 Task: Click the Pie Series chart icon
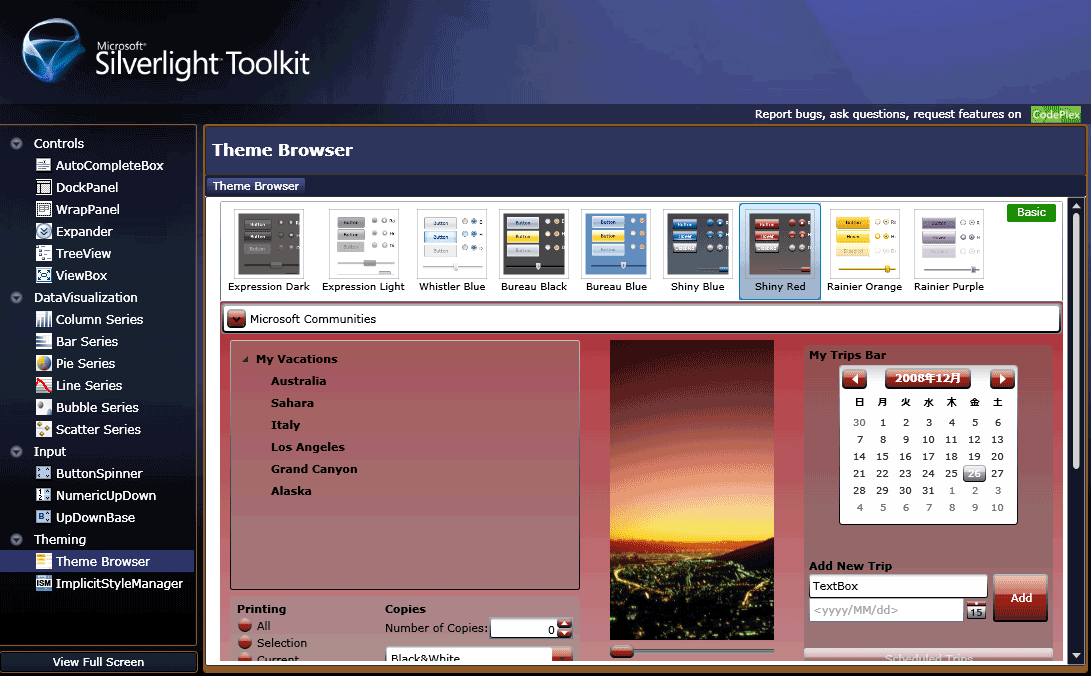click(x=43, y=363)
